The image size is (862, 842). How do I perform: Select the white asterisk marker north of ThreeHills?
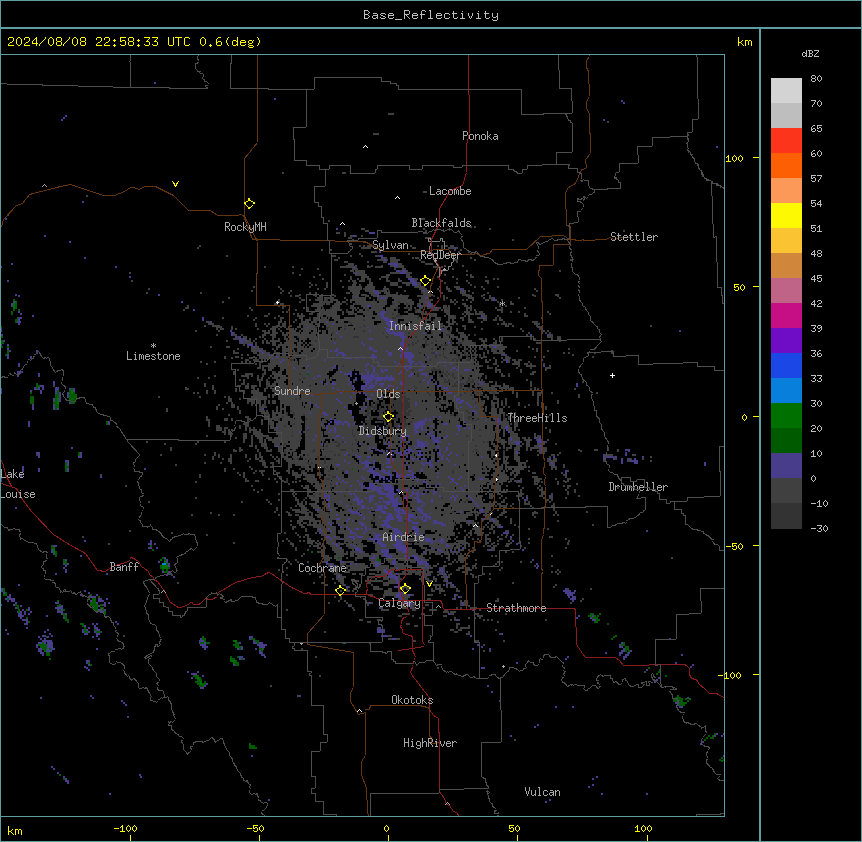coord(502,303)
